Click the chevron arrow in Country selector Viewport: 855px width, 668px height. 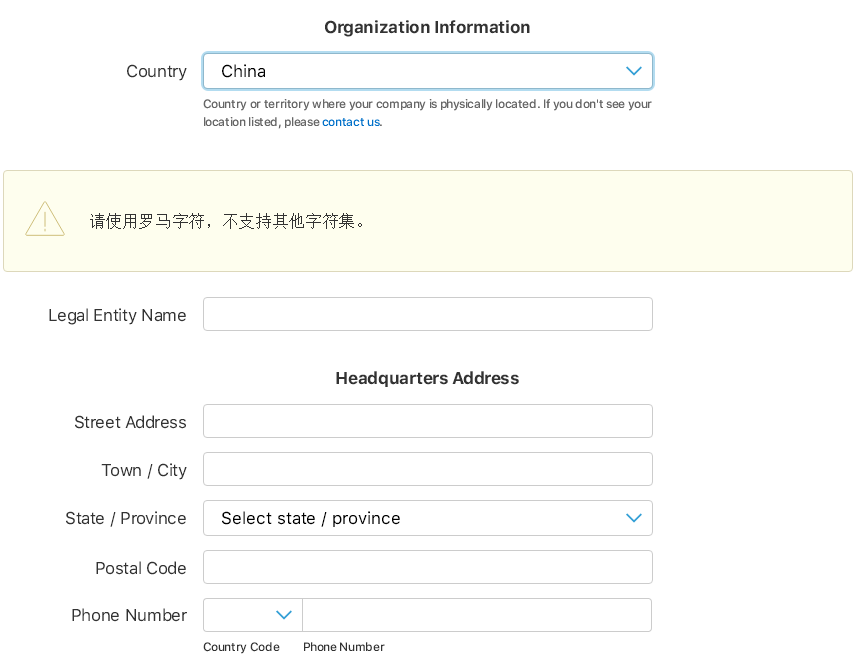[633, 71]
